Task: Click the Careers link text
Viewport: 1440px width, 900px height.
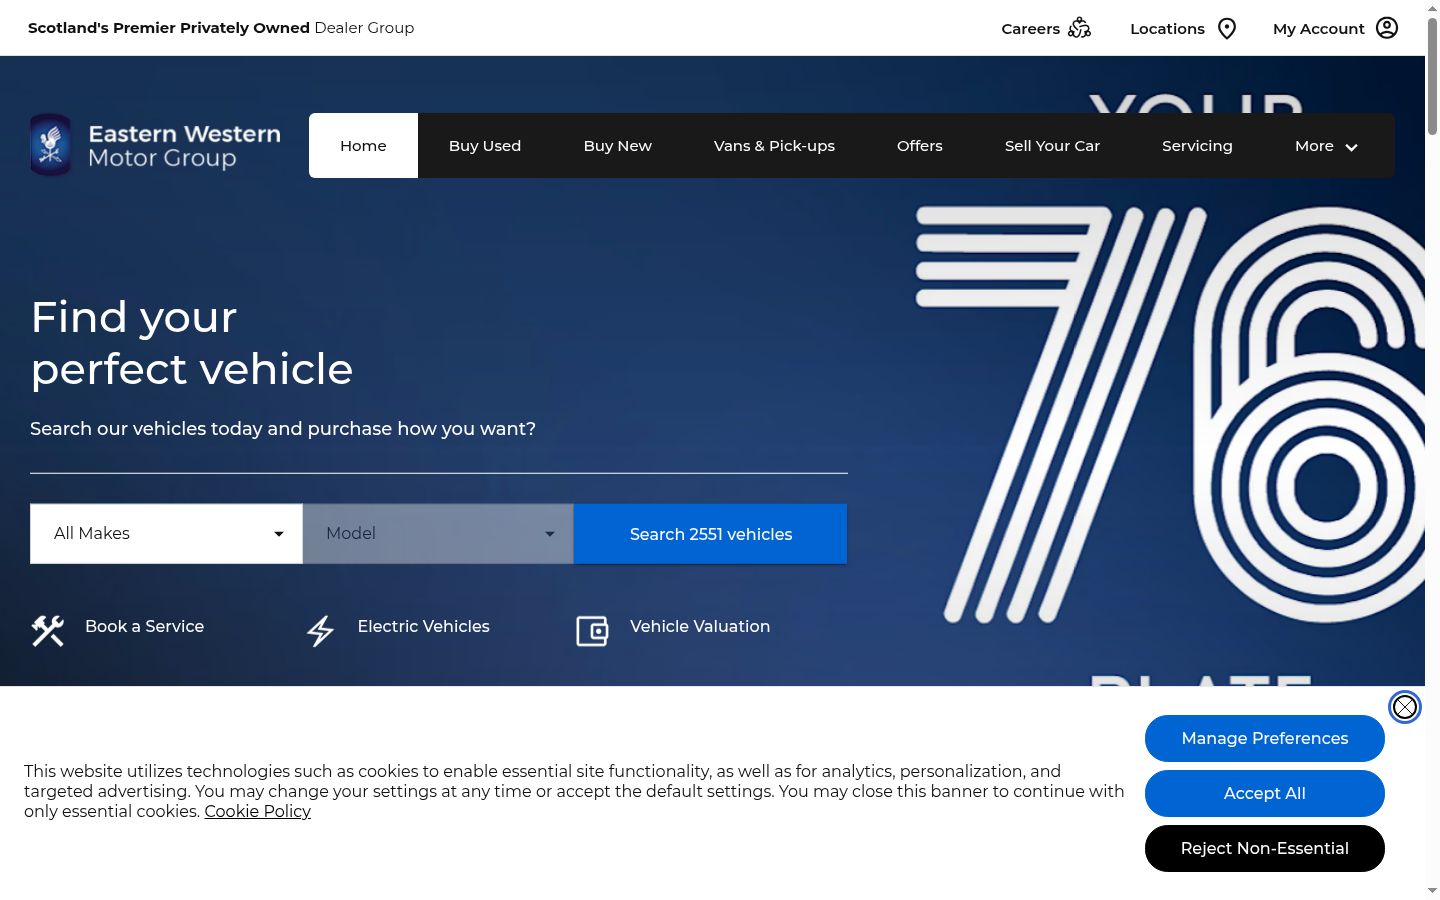Action: 1030,29
